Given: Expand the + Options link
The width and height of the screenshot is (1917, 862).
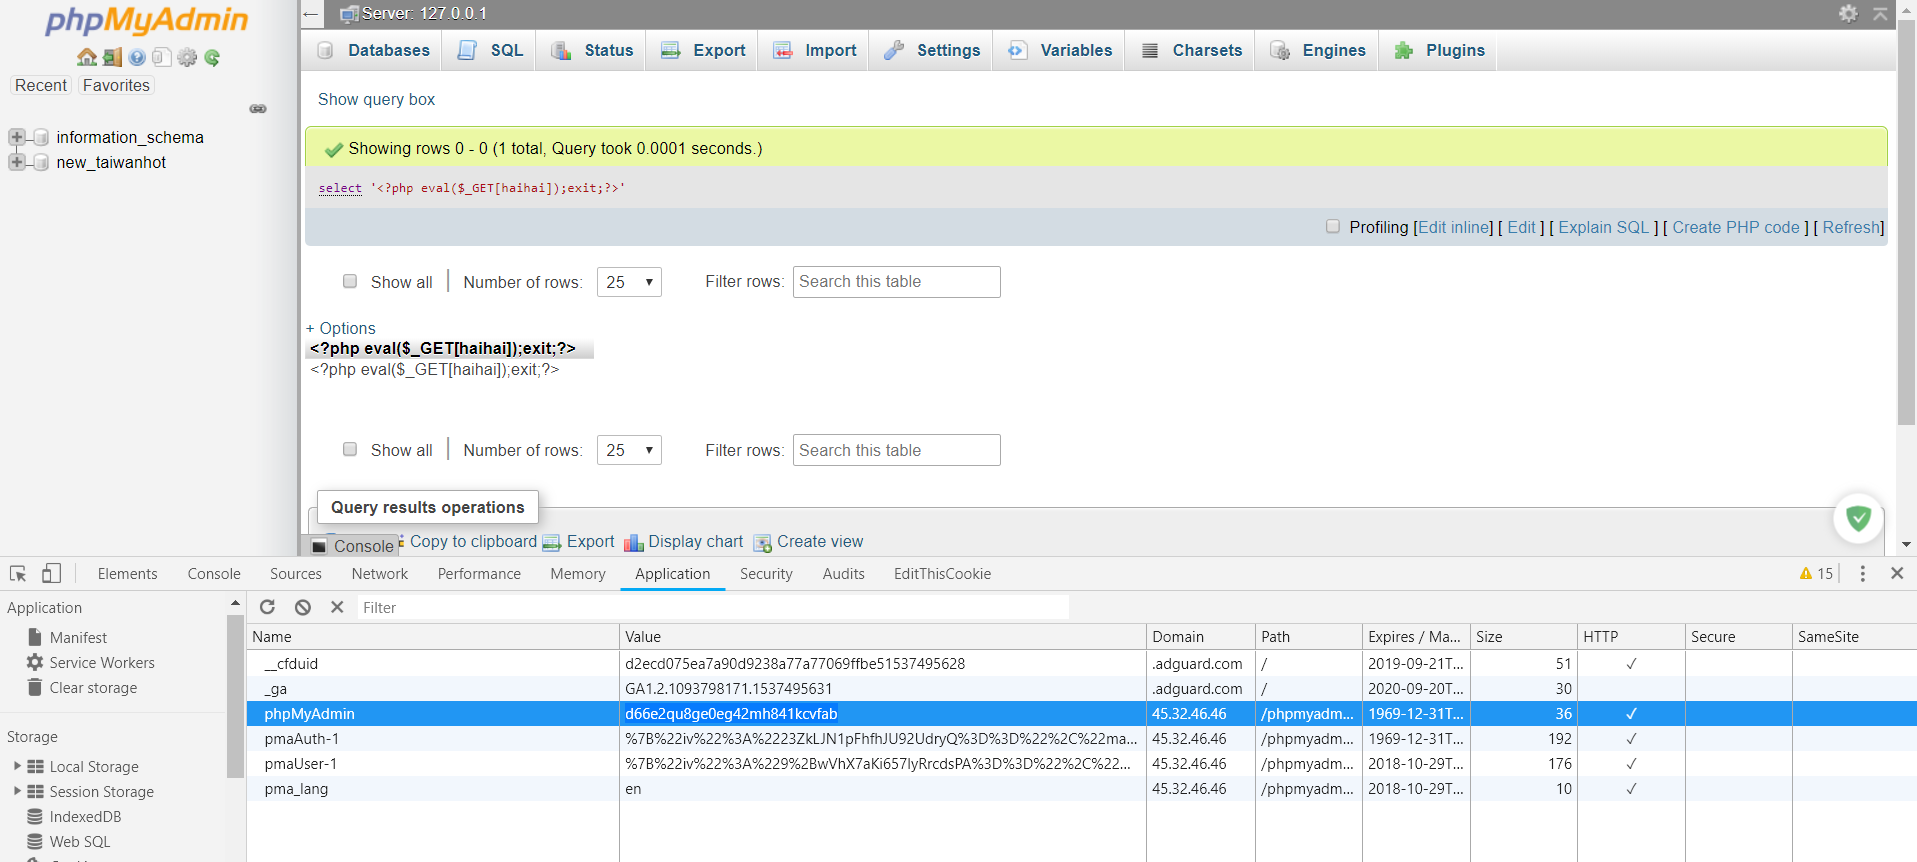Looking at the screenshot, I should click(341, 328).
